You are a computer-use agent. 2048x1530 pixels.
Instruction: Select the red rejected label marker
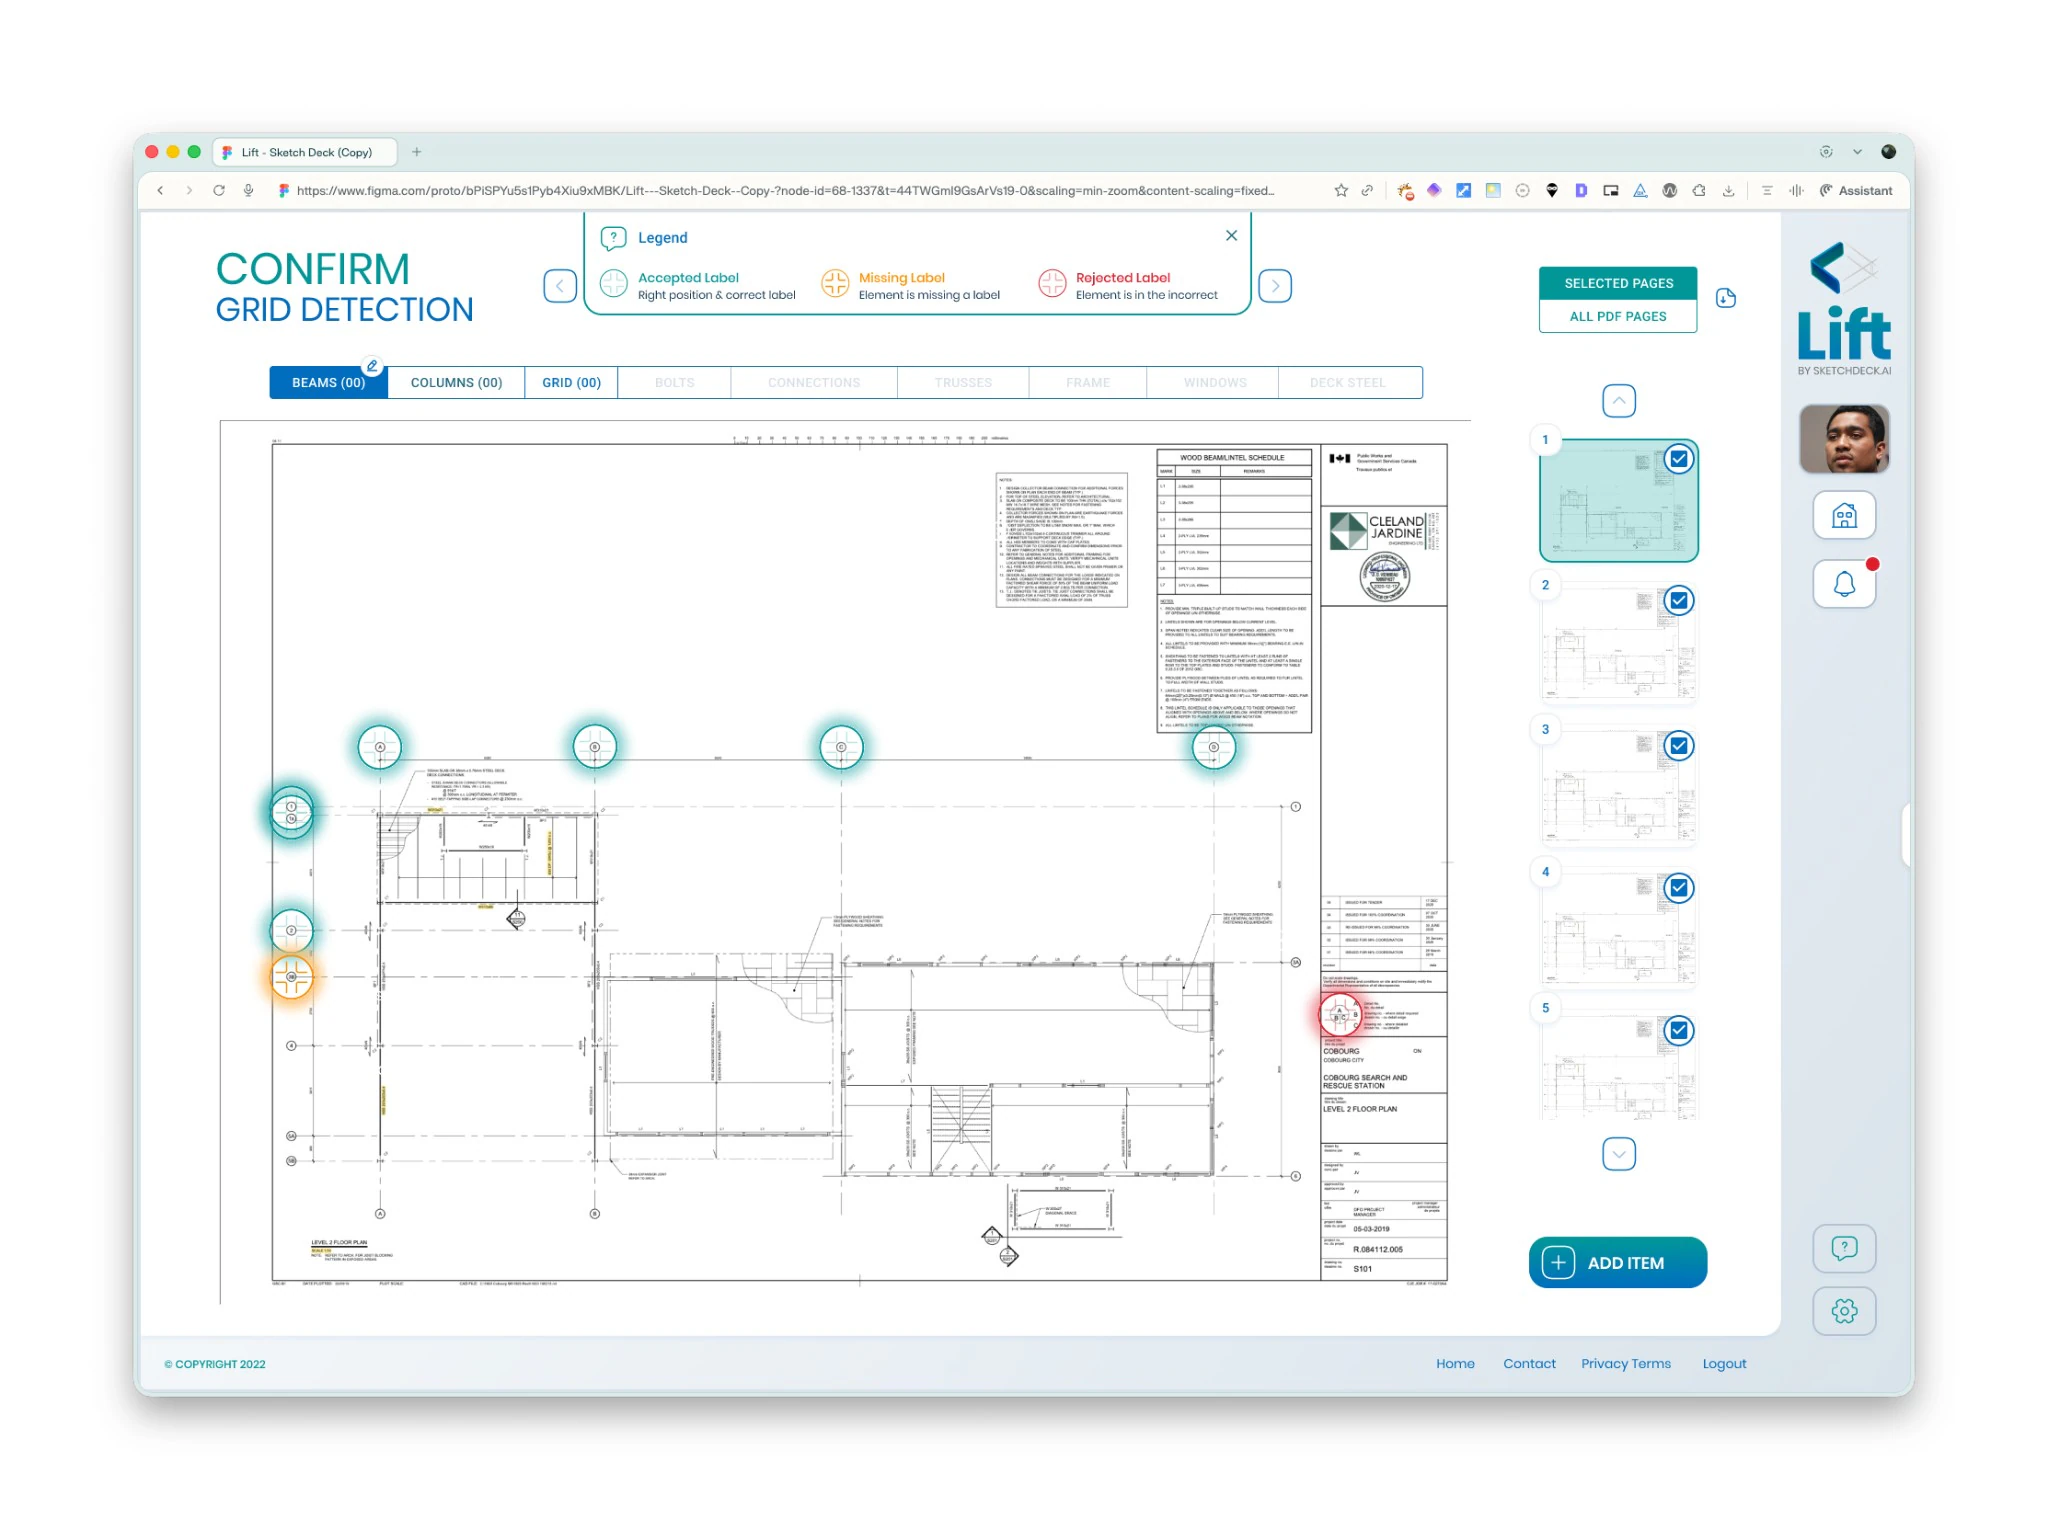click(x=1339, y=1014)
